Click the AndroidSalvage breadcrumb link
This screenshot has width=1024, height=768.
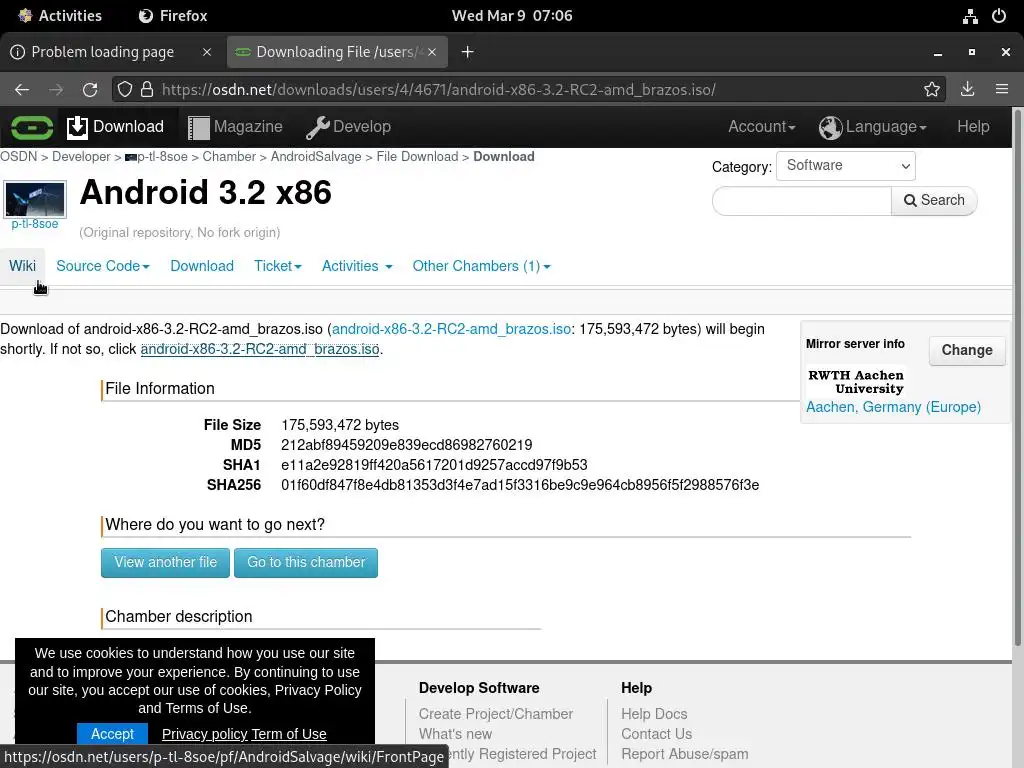coord(316,157)
